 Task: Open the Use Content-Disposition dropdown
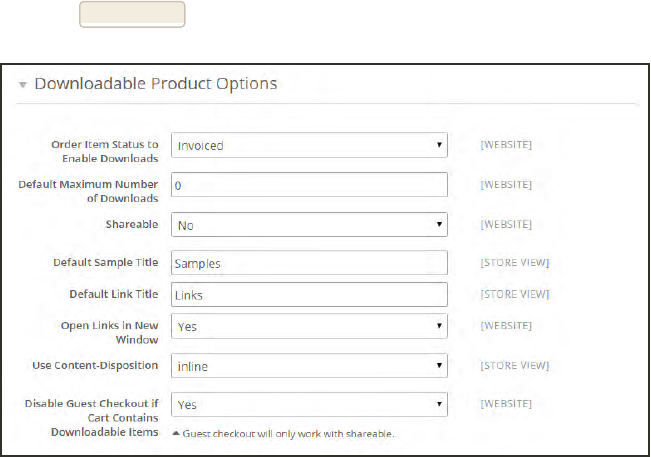308,366
